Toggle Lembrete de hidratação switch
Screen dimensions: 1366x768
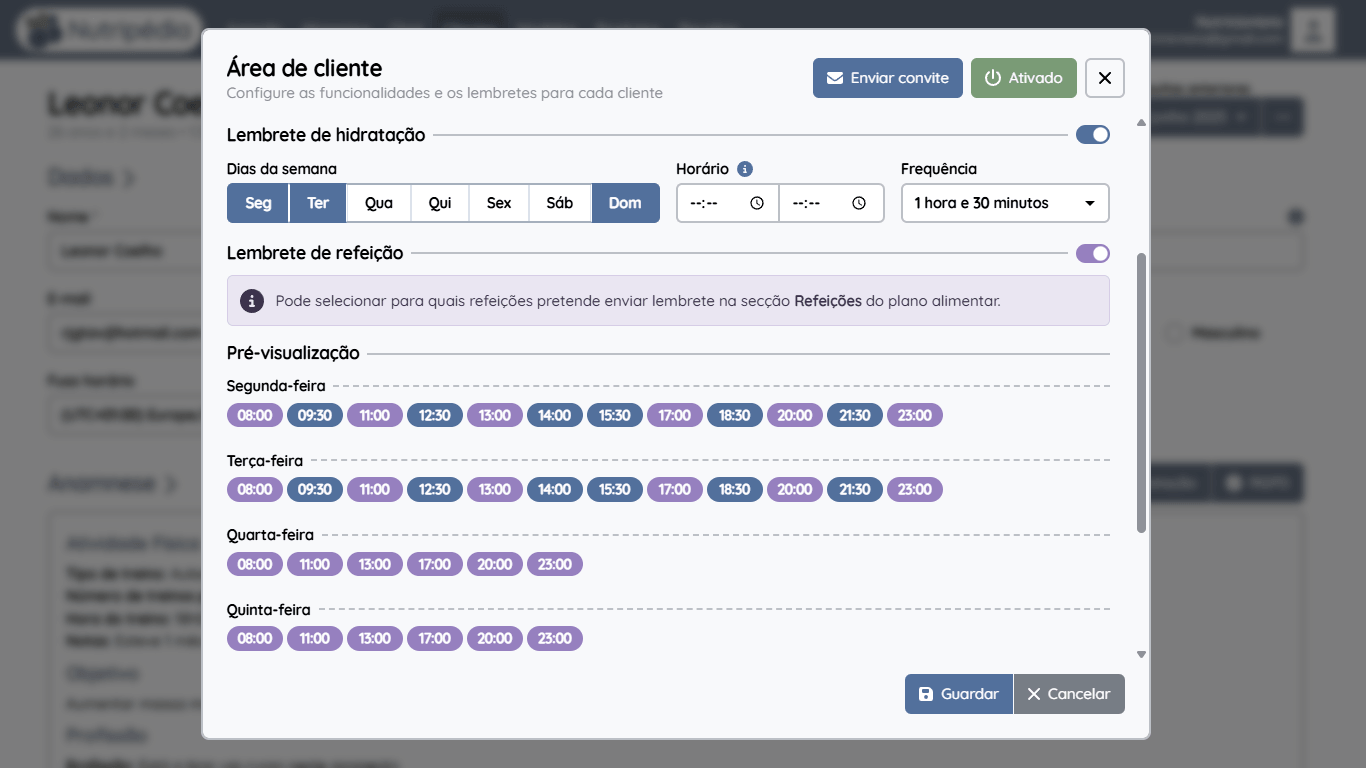pos(1093,135)
